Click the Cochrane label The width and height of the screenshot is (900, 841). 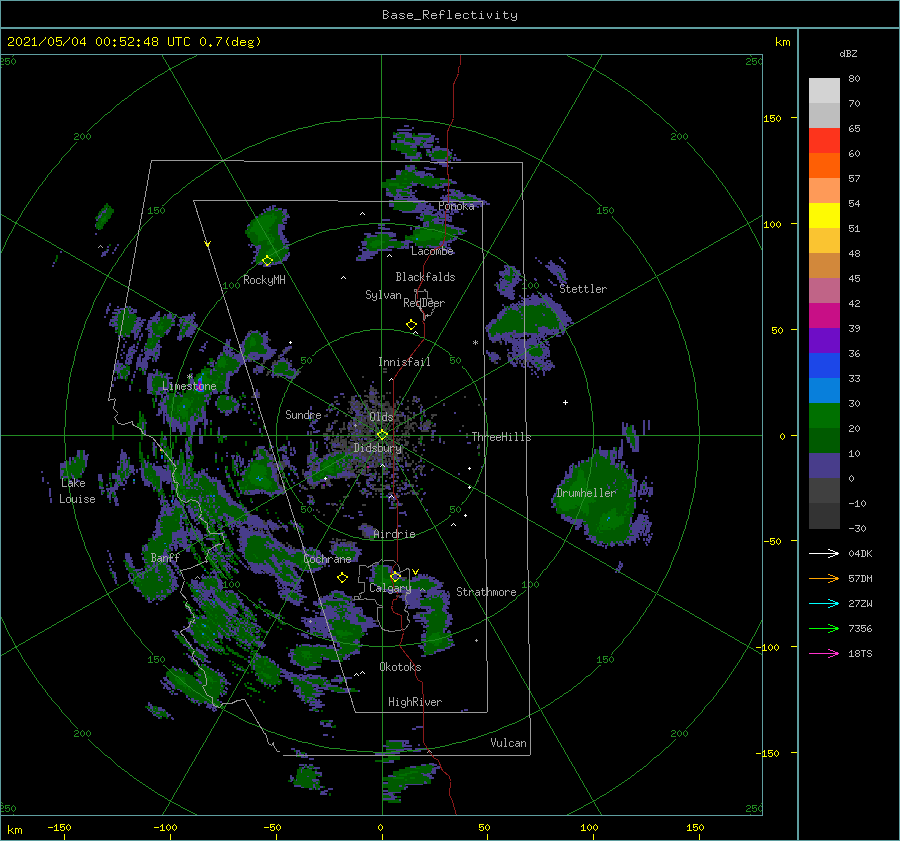(327, 559)
